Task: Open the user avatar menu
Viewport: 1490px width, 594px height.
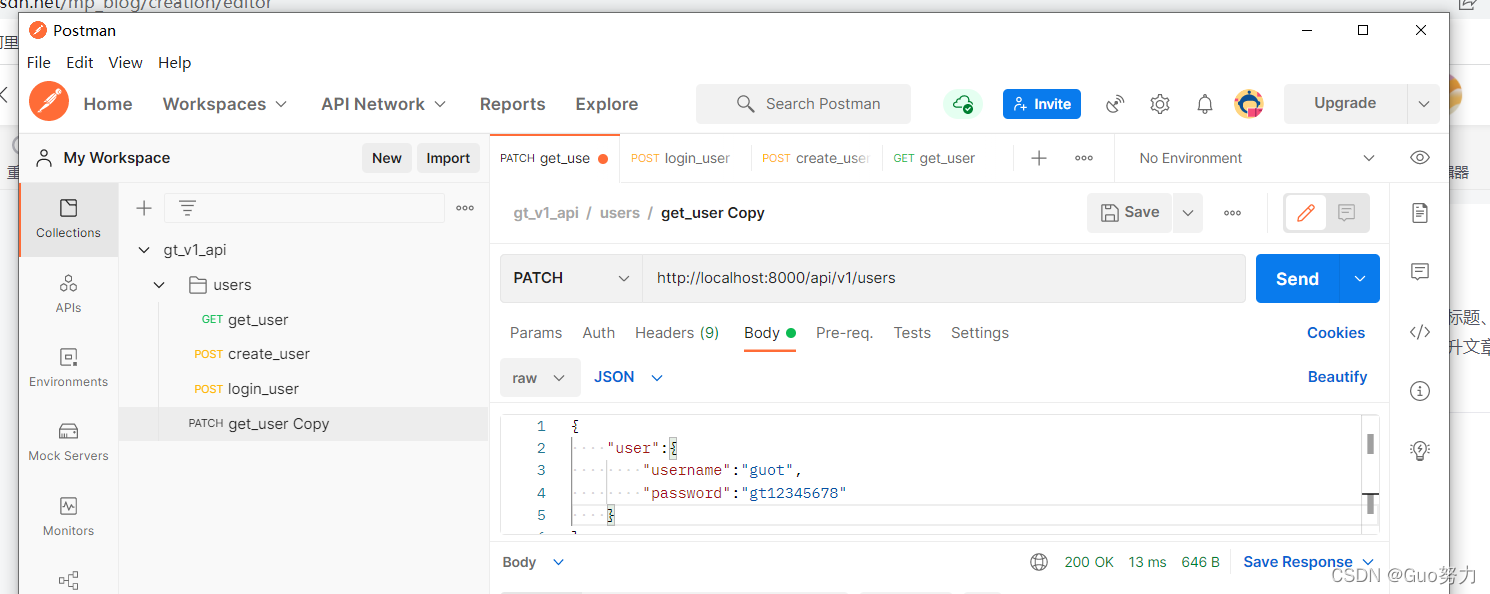Action: click(x=1249, y=104)
